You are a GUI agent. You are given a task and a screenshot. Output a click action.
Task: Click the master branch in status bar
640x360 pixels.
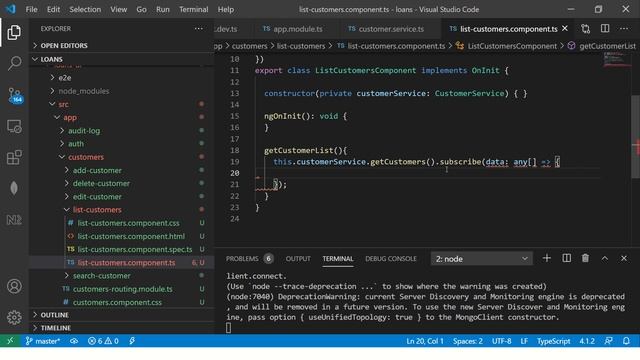click(42, 341)
